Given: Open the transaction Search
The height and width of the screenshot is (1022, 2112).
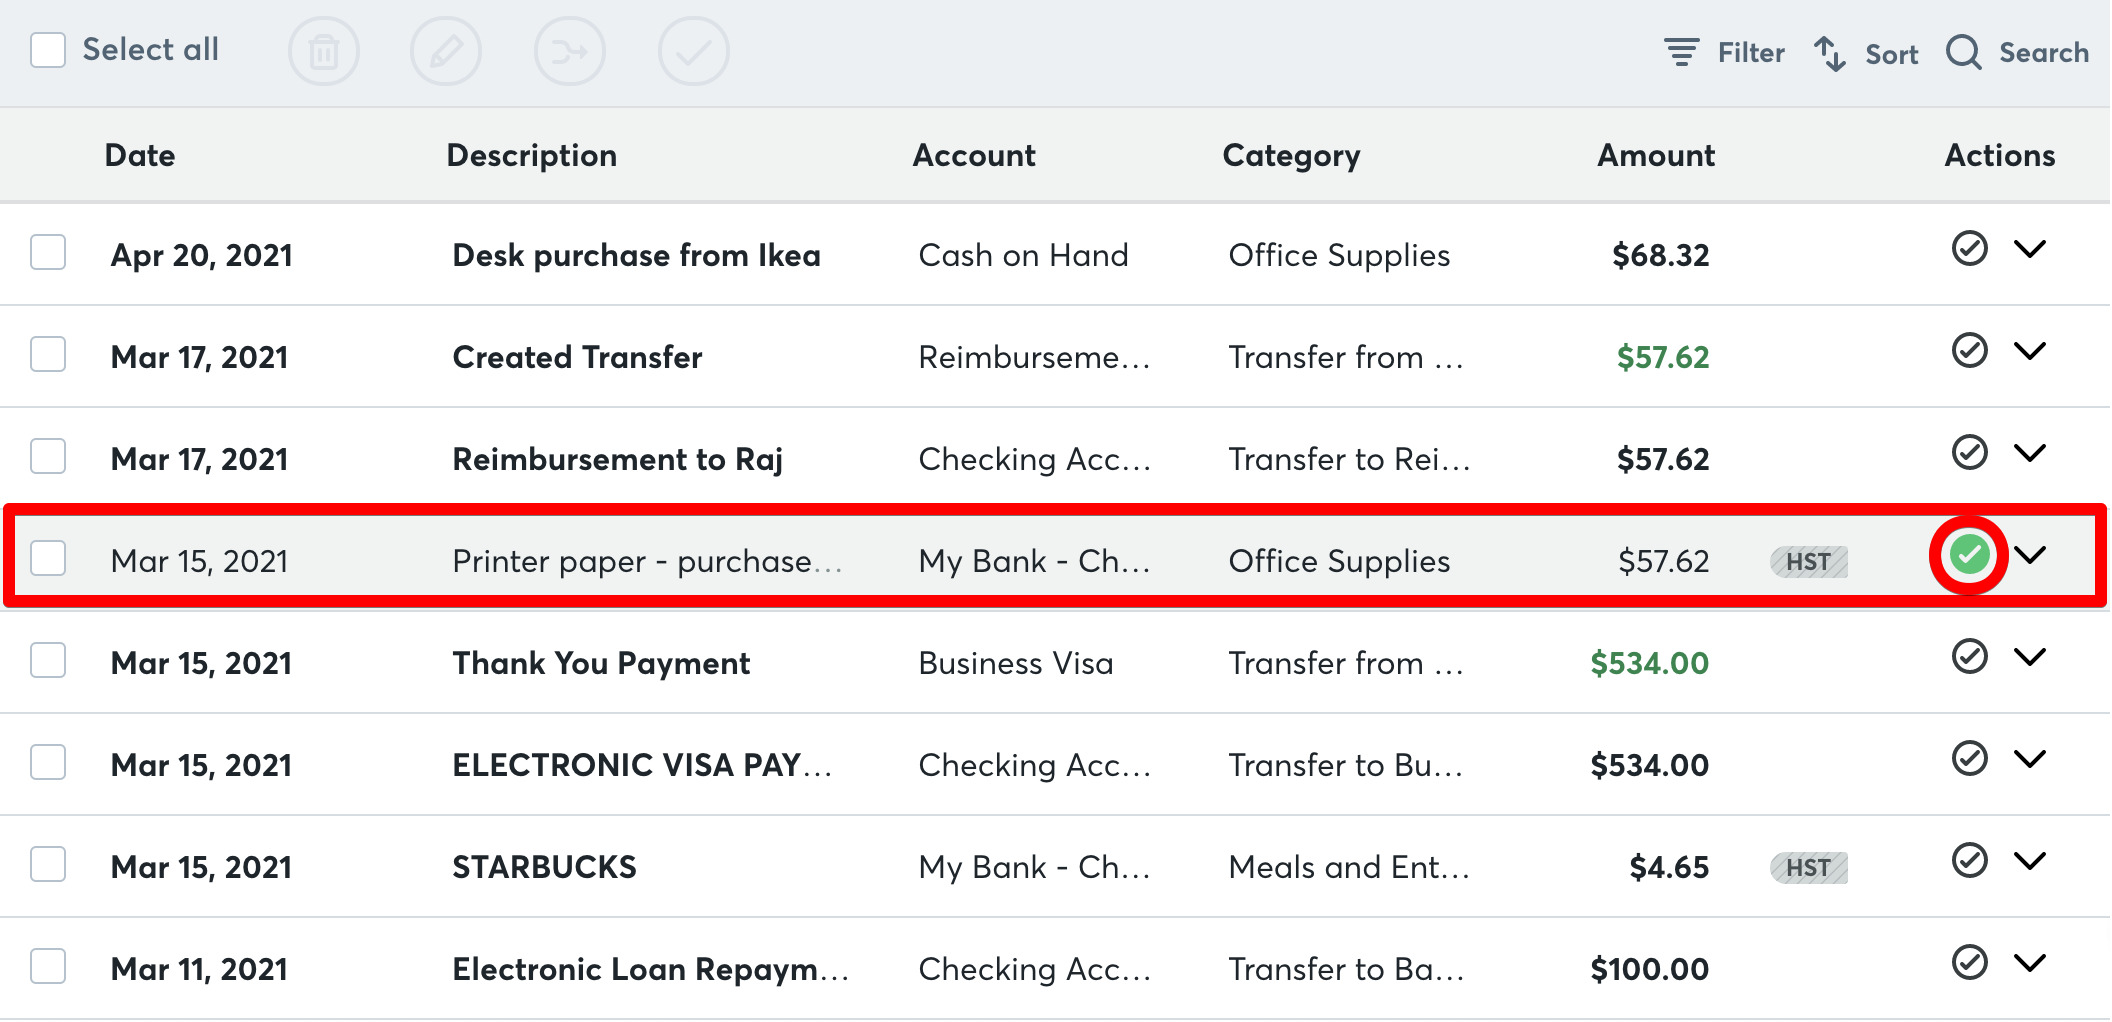Looking at the screenshot, I should 2018,52.
